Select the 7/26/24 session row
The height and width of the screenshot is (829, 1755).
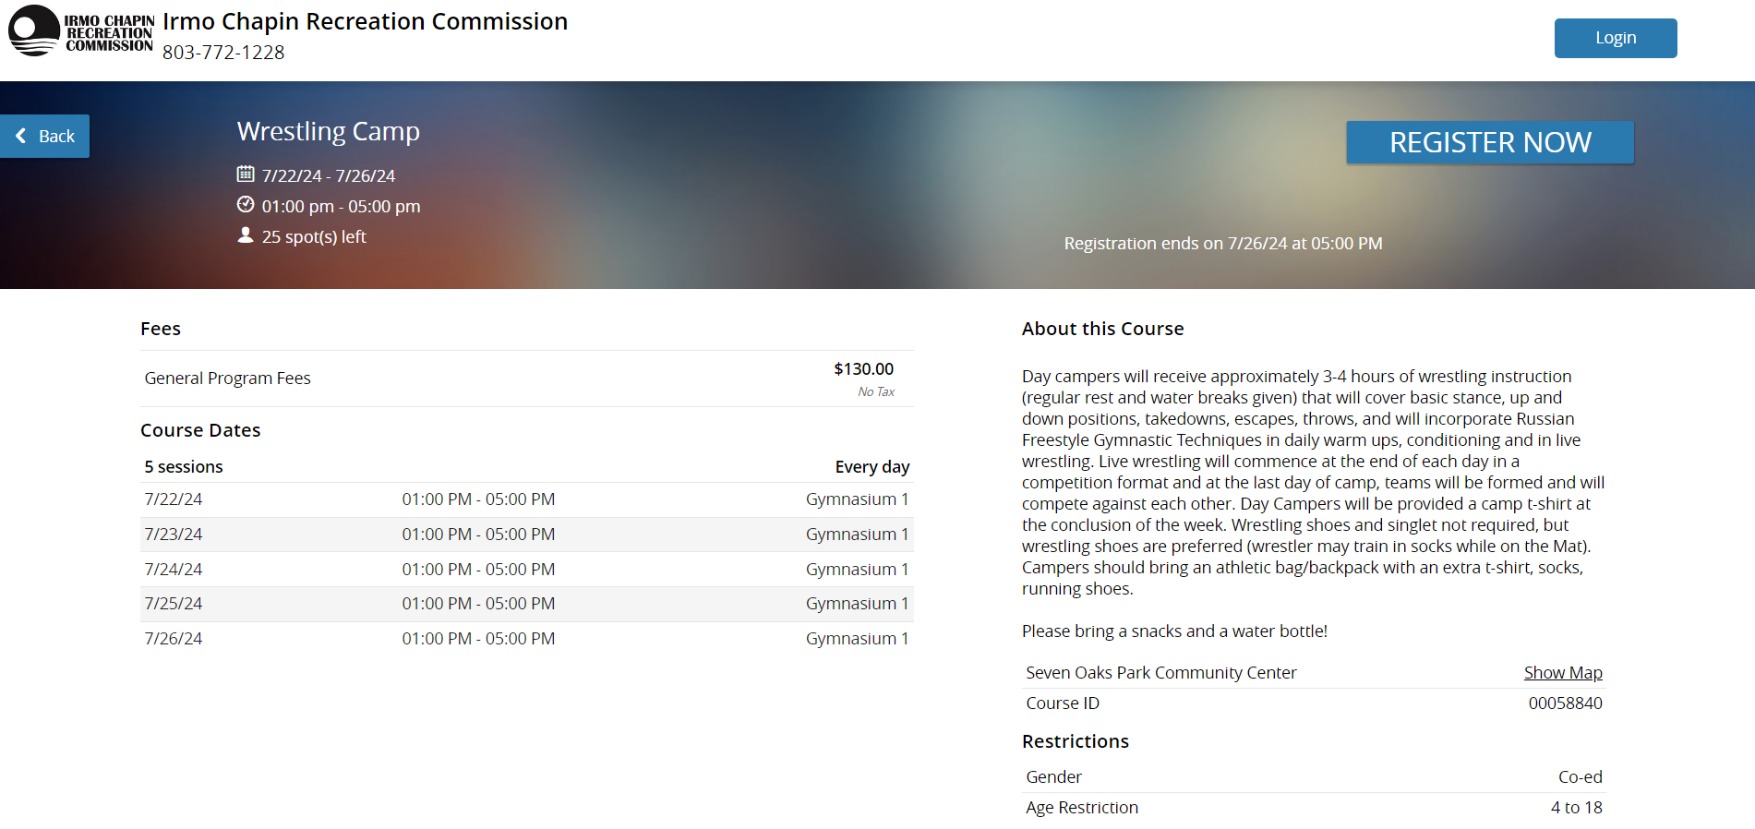tap(526, 638)
